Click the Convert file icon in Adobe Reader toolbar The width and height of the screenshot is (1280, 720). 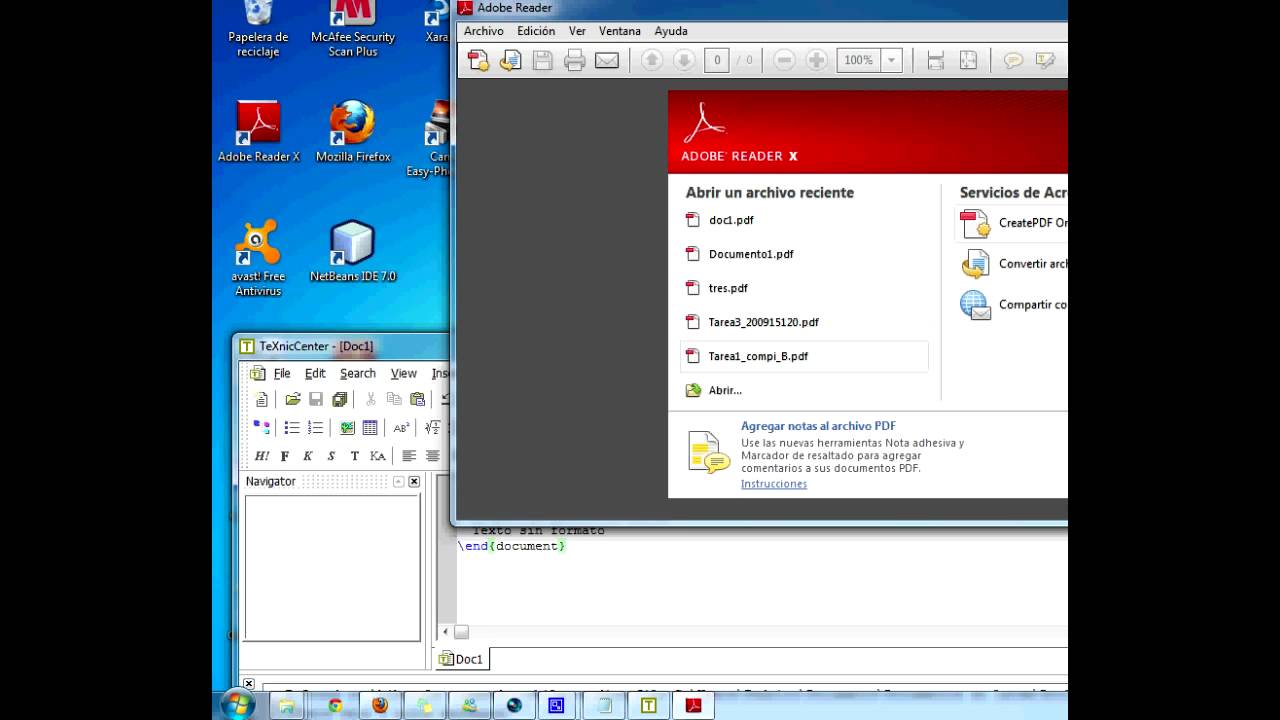point(511,60)
